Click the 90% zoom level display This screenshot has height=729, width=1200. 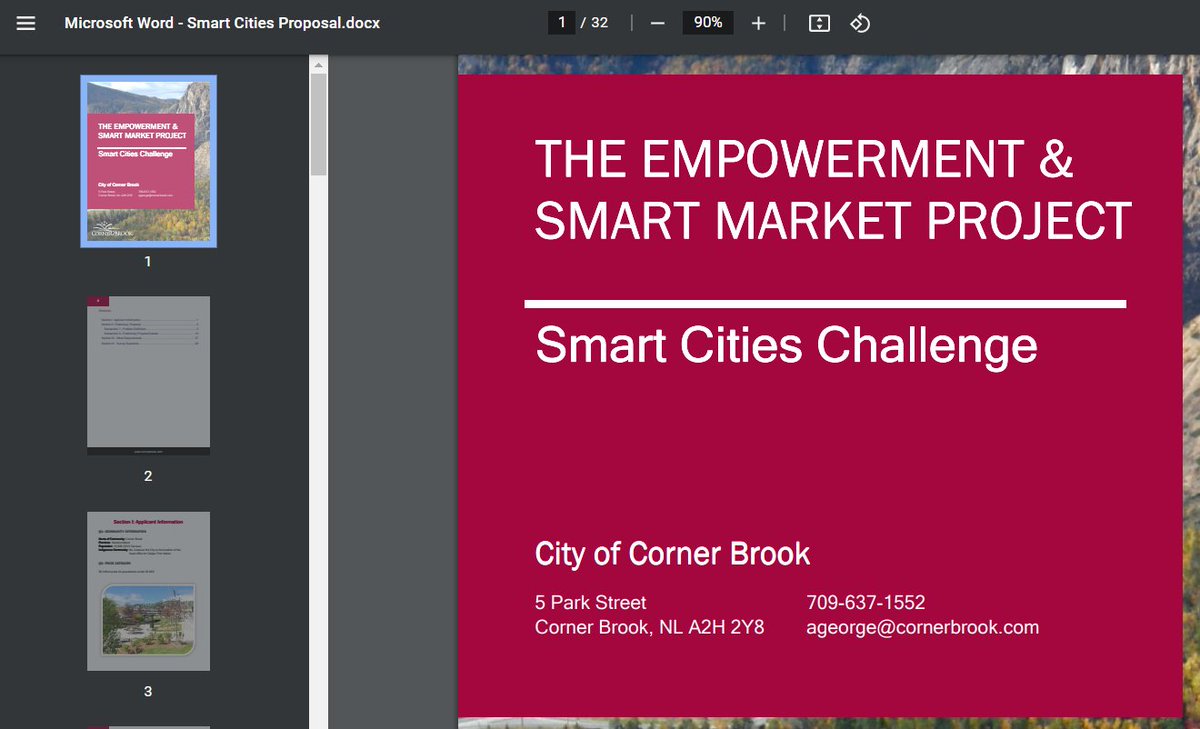coord(707,22)
